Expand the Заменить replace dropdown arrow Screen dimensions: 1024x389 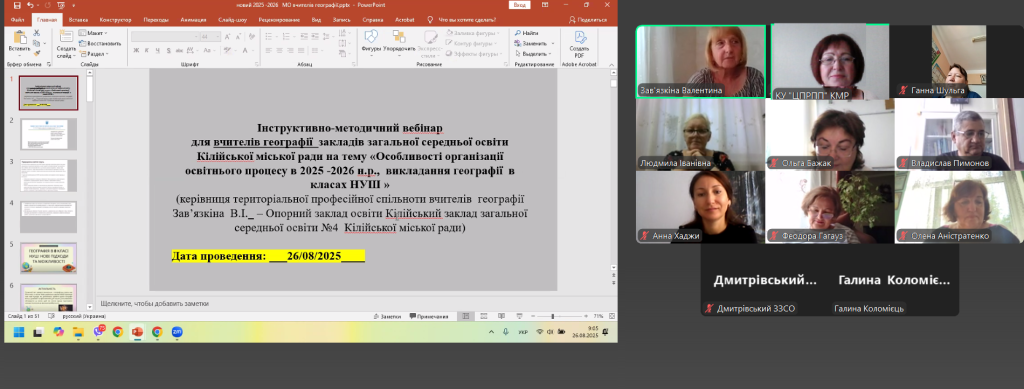tap(552, 43)
